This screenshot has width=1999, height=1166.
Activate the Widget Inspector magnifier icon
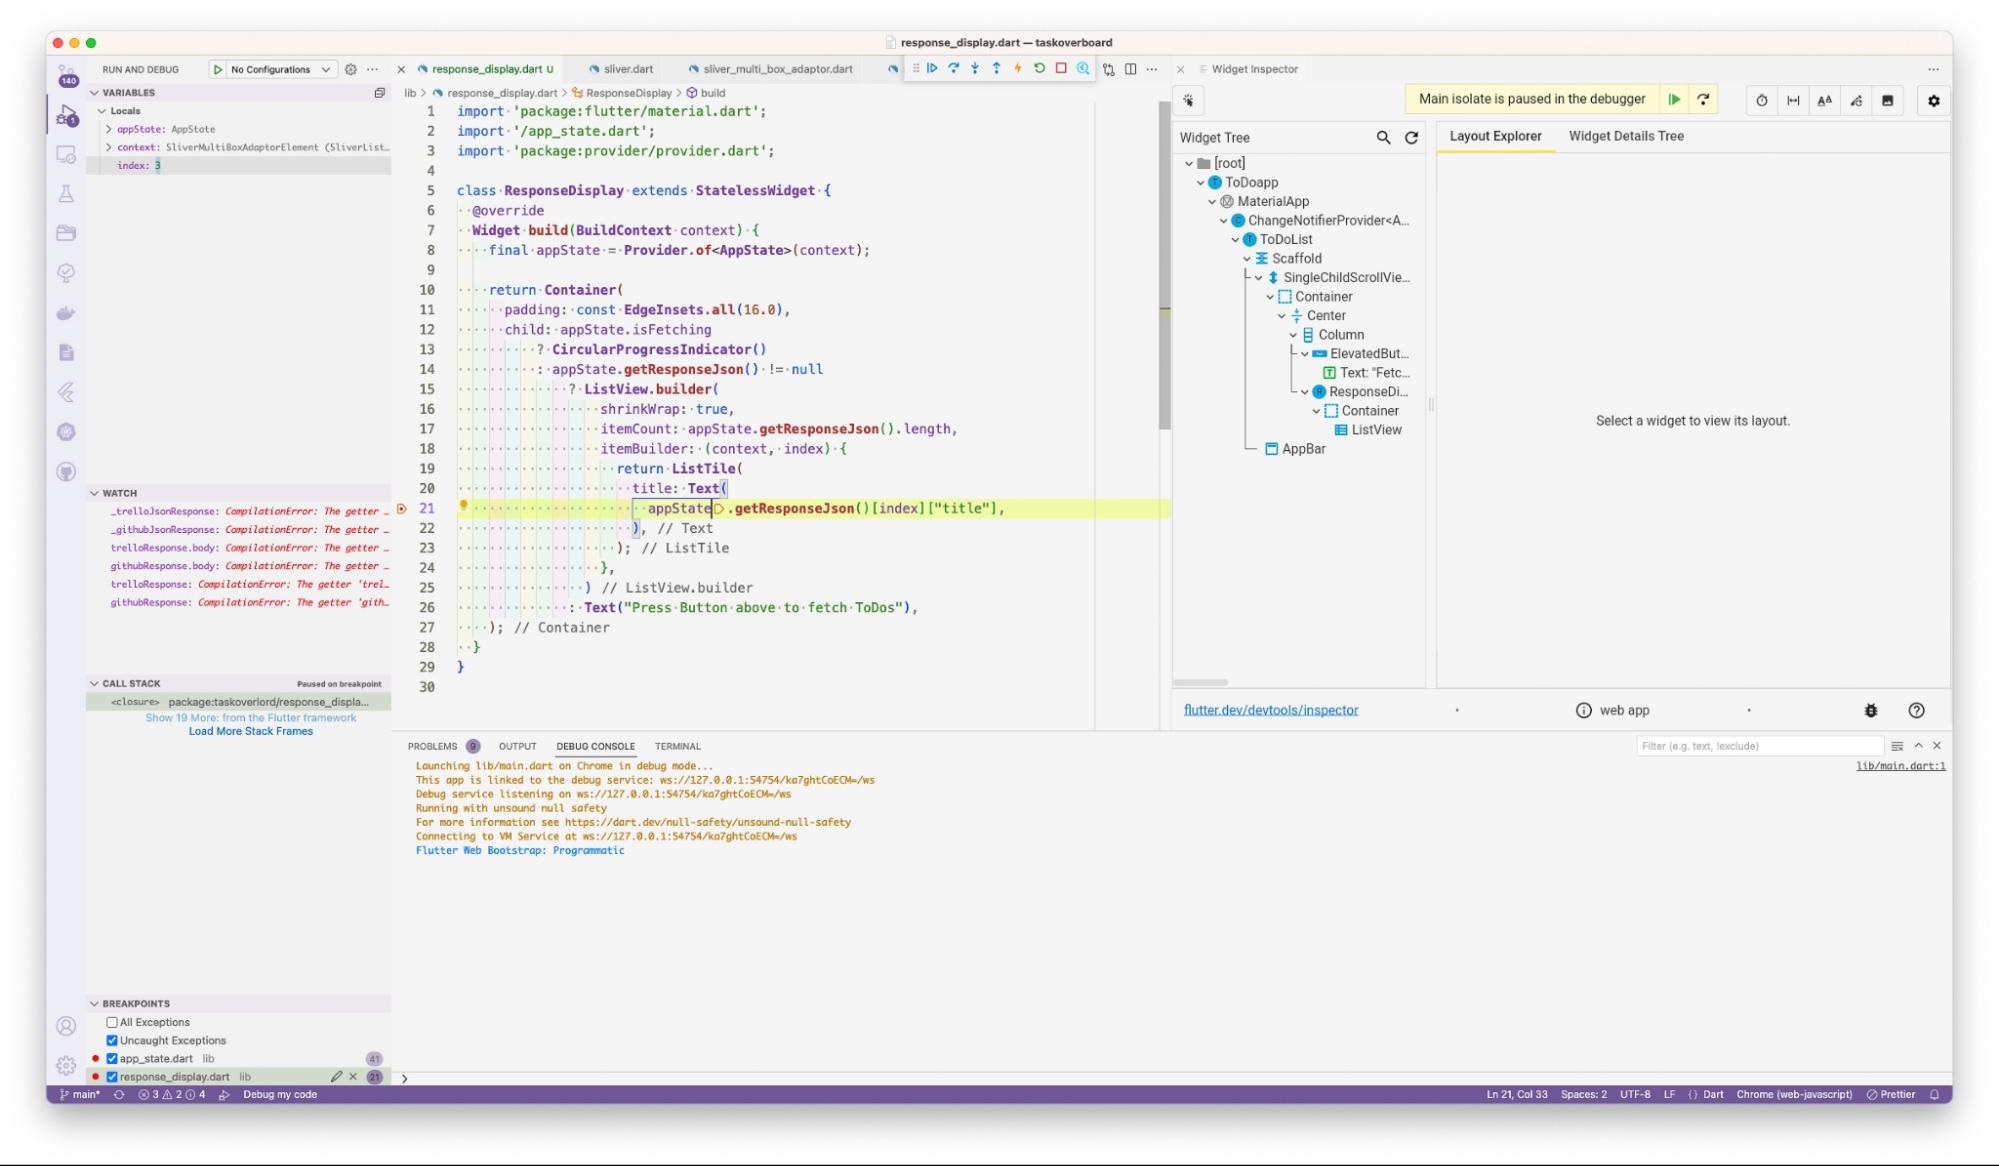point(1082,68)
